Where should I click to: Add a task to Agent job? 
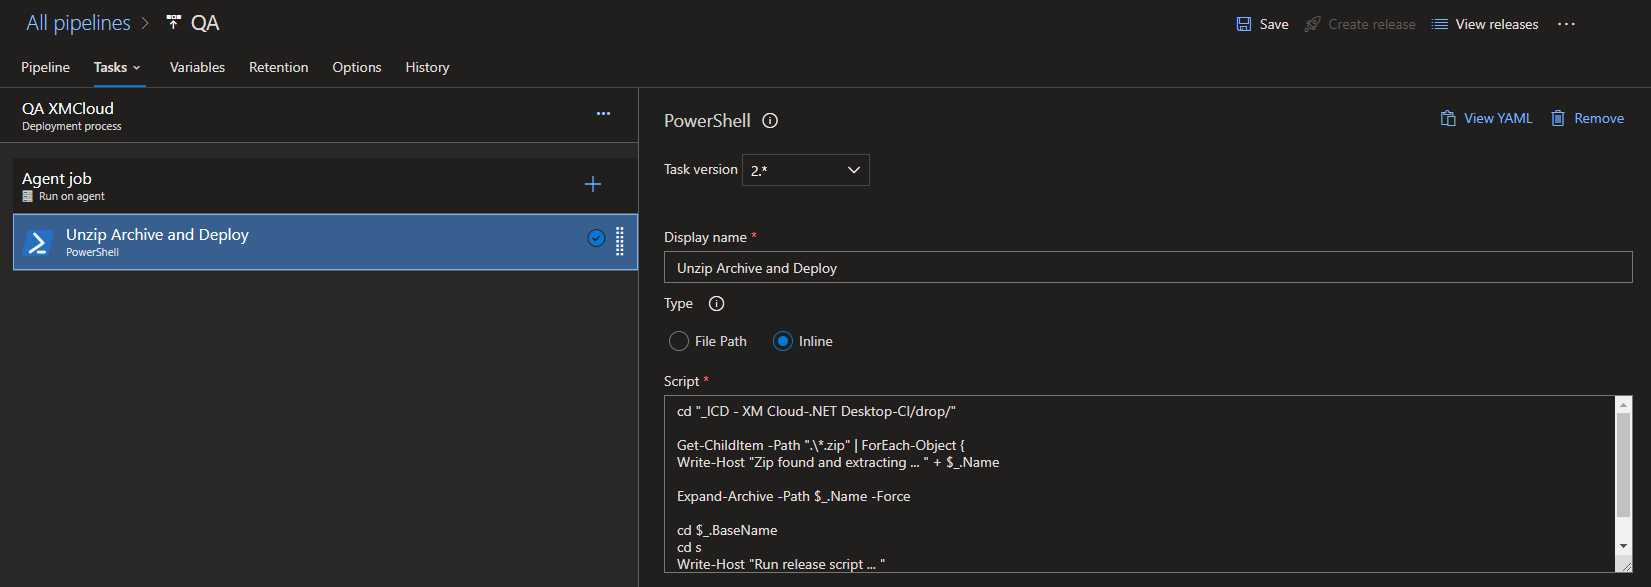pos(593,184)
